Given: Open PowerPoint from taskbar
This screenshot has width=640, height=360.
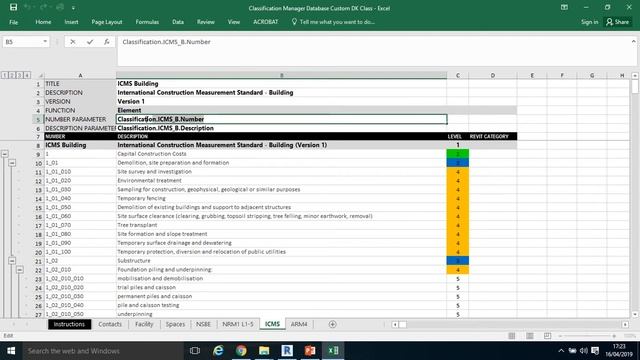Looking at the screenshot, I should (x=310, y=351).
